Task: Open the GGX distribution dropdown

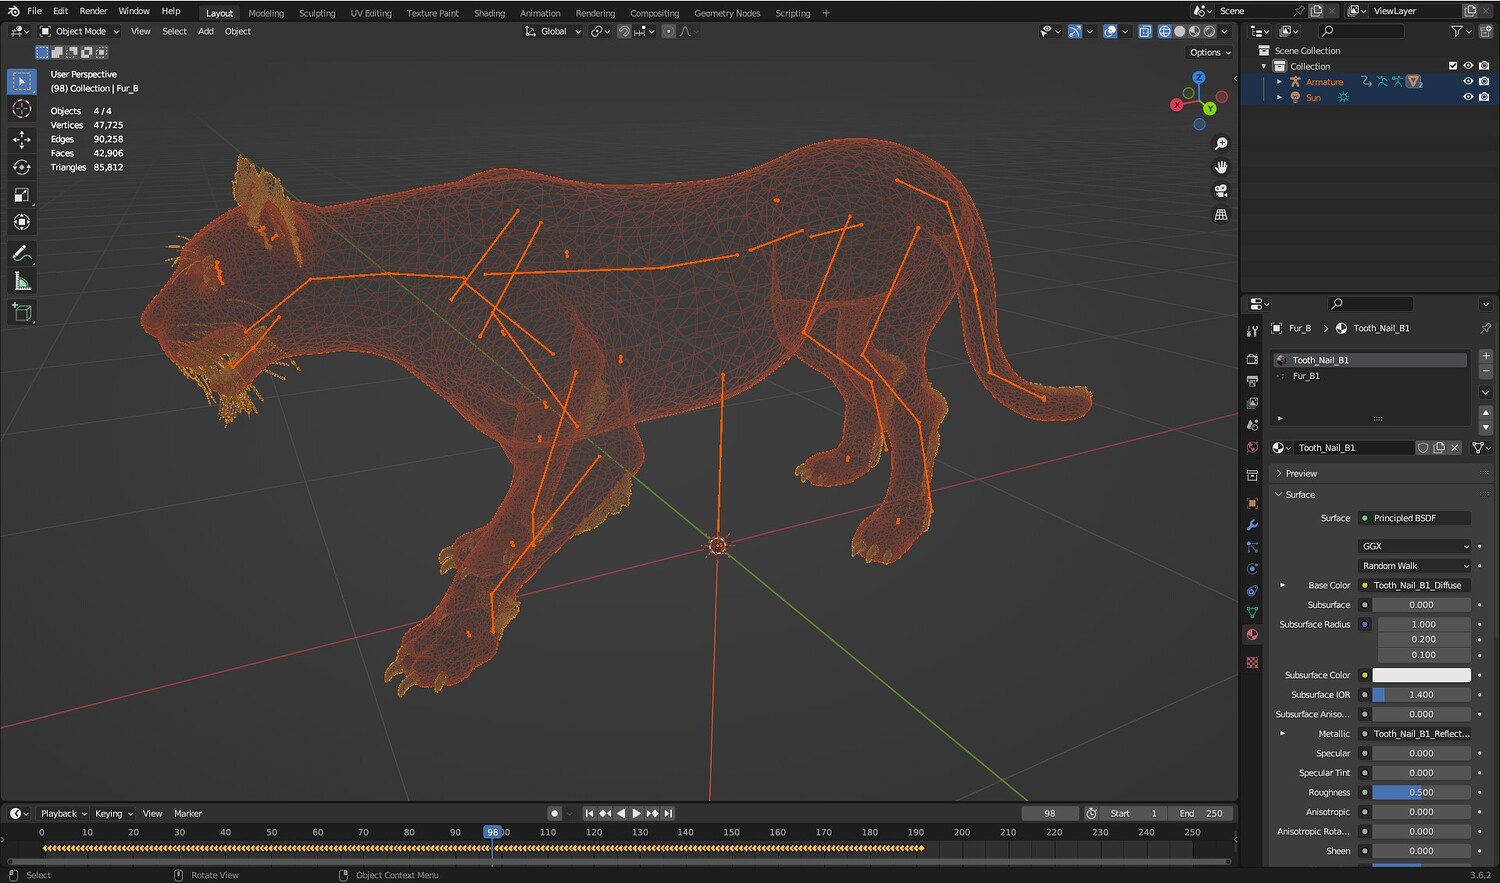Action: pyautogui.click(x=1415, y=546)
